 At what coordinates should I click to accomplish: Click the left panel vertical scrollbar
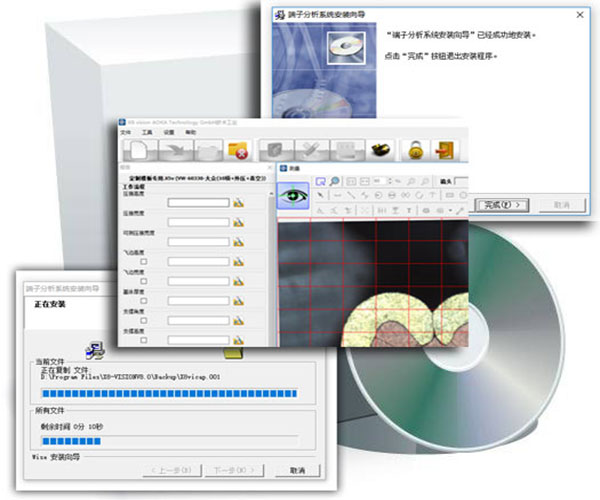[272, 268]
